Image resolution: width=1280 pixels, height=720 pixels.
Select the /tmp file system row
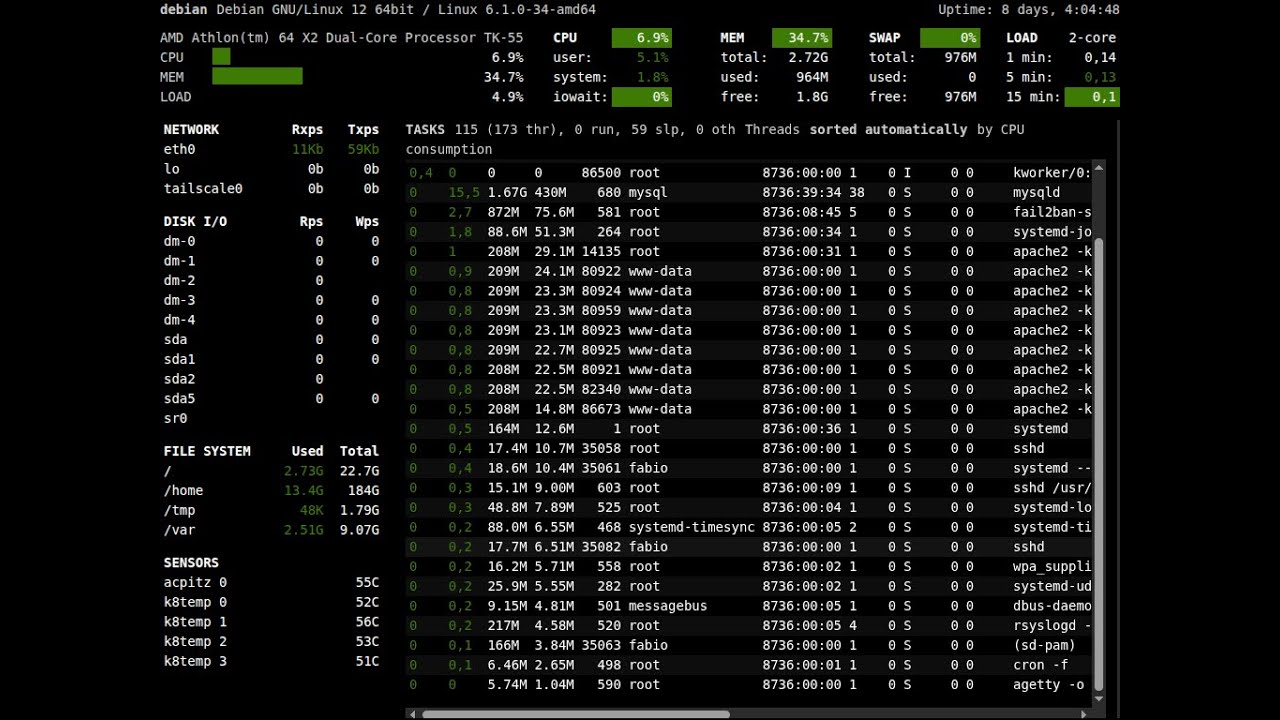tap(271, 511)
